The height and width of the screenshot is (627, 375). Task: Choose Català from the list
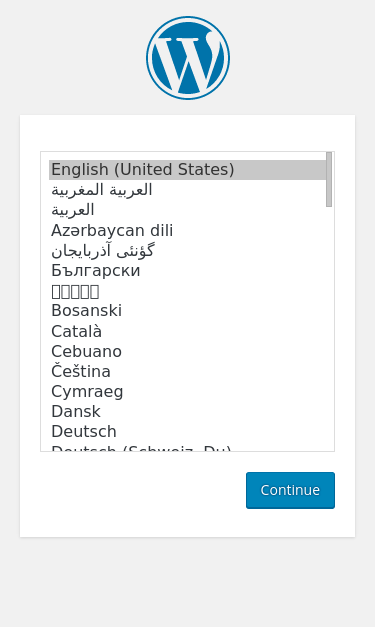click(188, 331)
